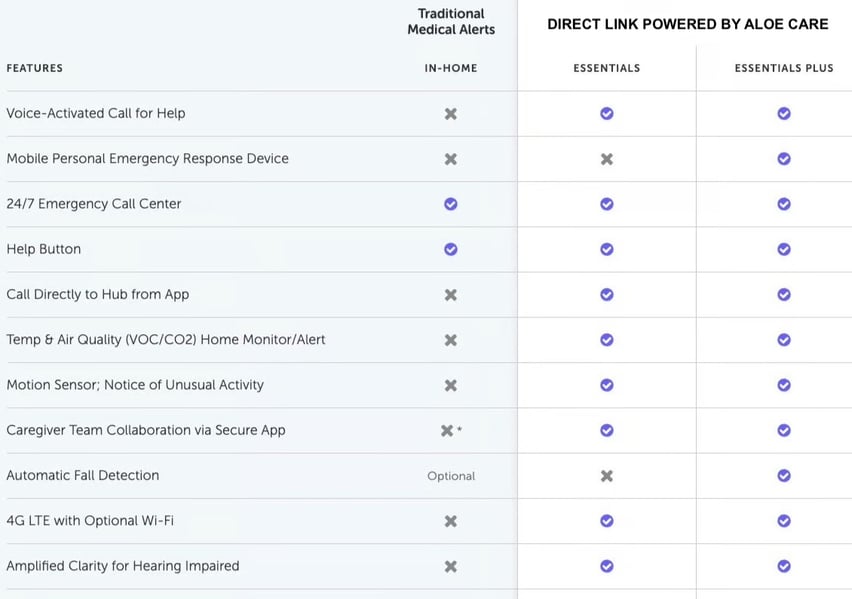Click Optional text for Automatic Fall Detection
This screenshot has width=852, height=599.
point(451,476)
